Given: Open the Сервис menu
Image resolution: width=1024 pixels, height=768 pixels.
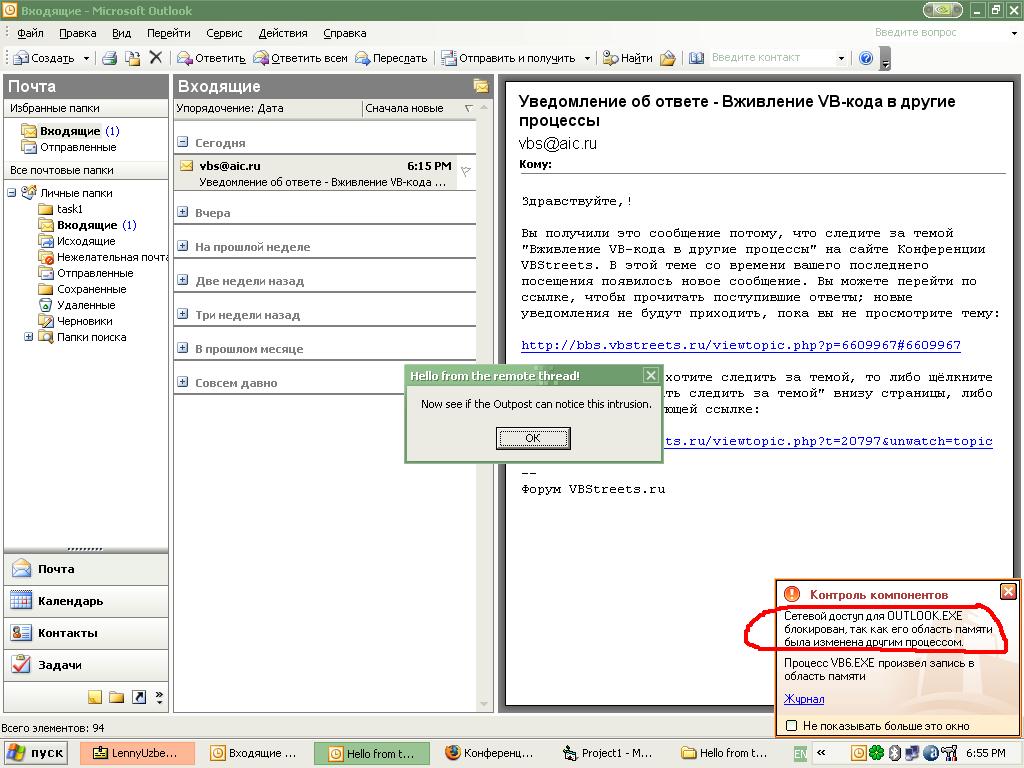Looking at the screenshot, I should [x=224, y=33].
